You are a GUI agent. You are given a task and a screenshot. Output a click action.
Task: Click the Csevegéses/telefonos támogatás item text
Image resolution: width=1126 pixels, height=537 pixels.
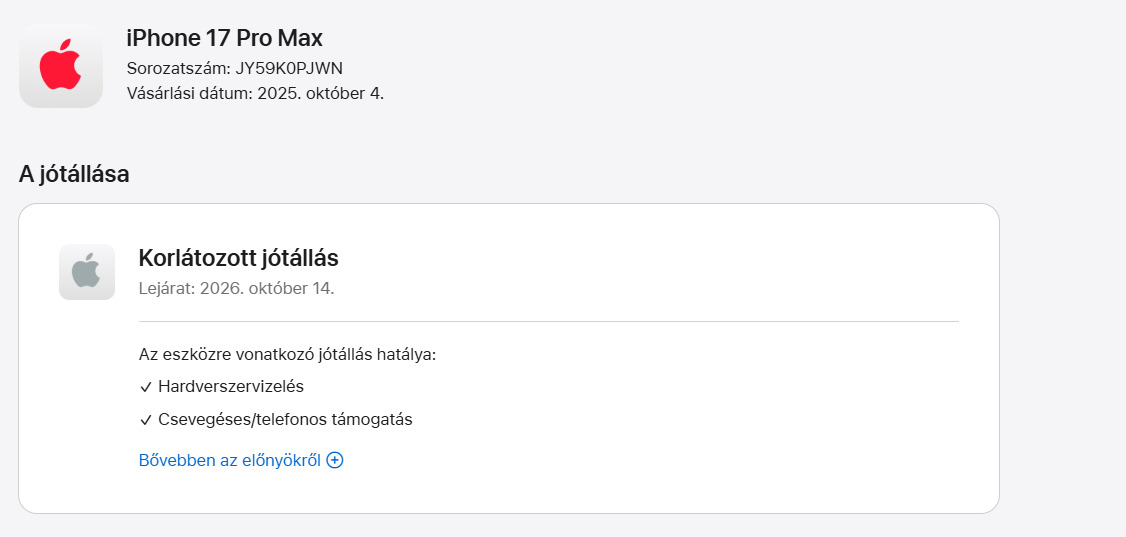[x=285, y=420]
